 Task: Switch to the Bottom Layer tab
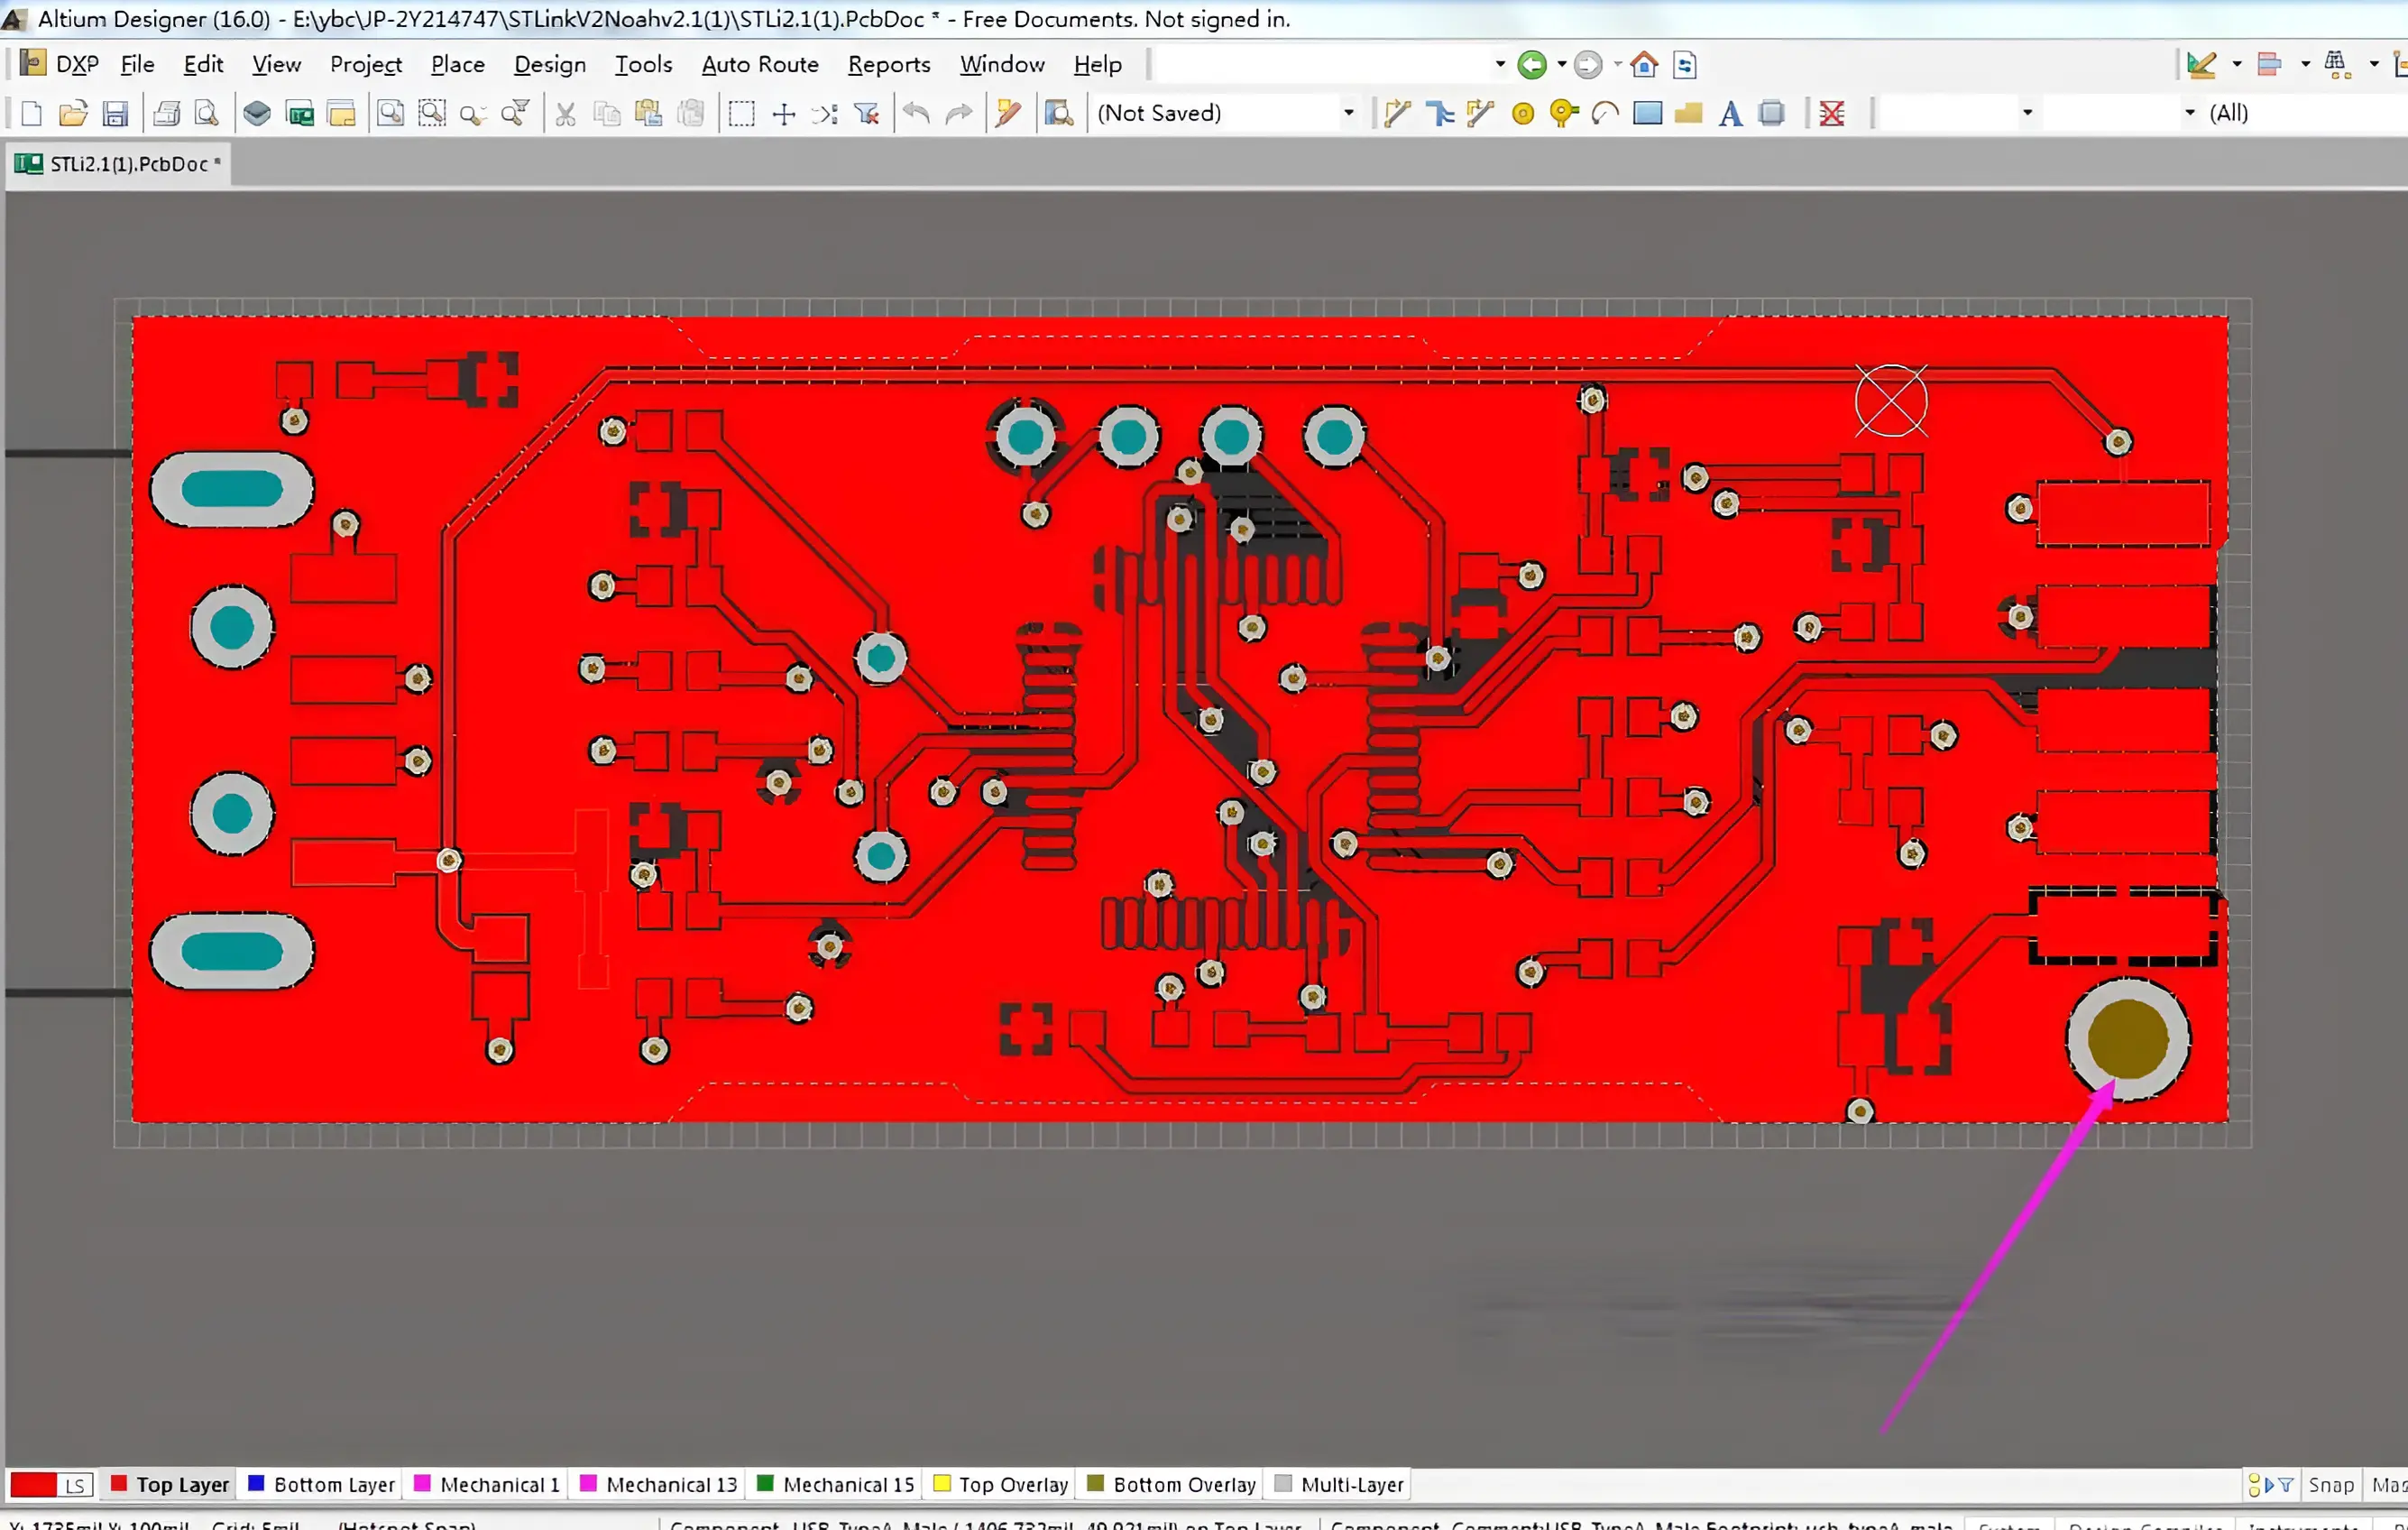pyautogui.click(x=321, y=1485)
